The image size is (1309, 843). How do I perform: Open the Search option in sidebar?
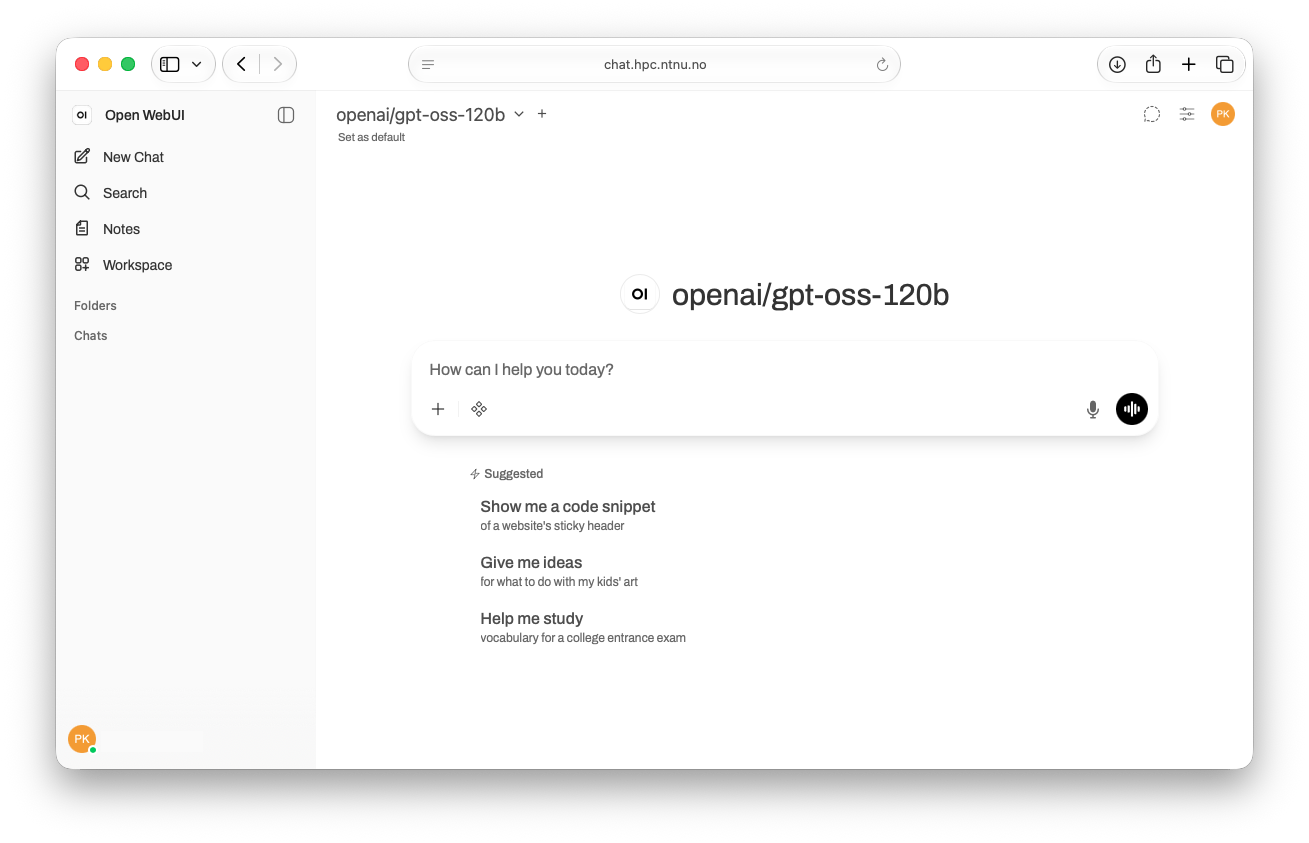tap(185, 193)
